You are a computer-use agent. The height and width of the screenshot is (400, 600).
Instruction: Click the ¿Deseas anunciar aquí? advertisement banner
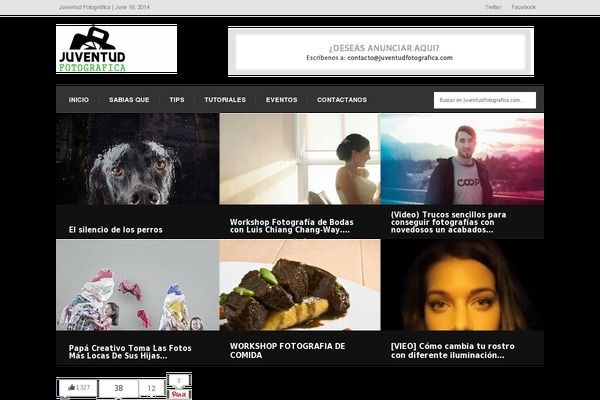381,51
